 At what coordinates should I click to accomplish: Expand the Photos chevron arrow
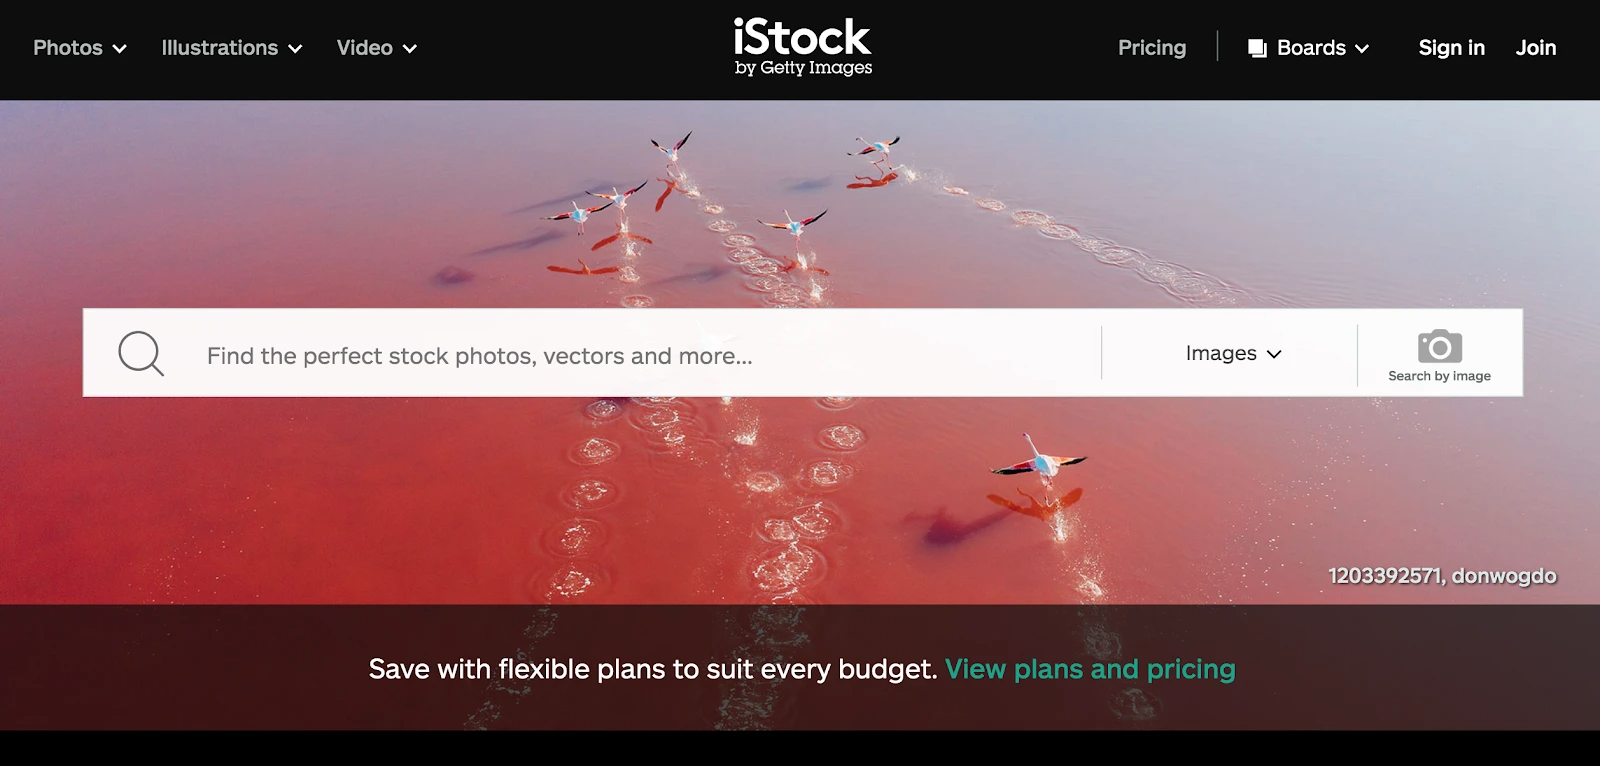120,49
